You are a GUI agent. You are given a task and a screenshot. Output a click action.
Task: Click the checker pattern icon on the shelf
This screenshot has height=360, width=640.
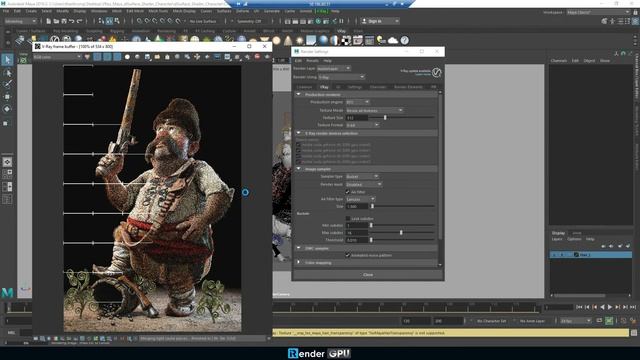pyautogui.click(x=346, y=40)
